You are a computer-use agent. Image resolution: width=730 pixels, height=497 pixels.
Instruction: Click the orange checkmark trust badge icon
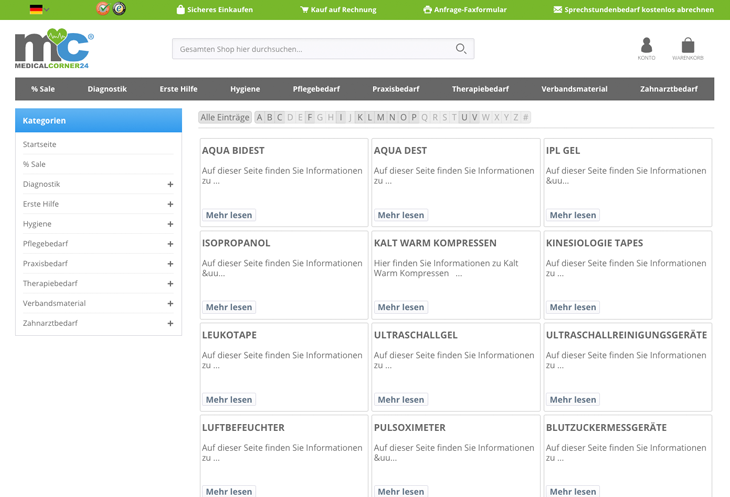[103, 8]
